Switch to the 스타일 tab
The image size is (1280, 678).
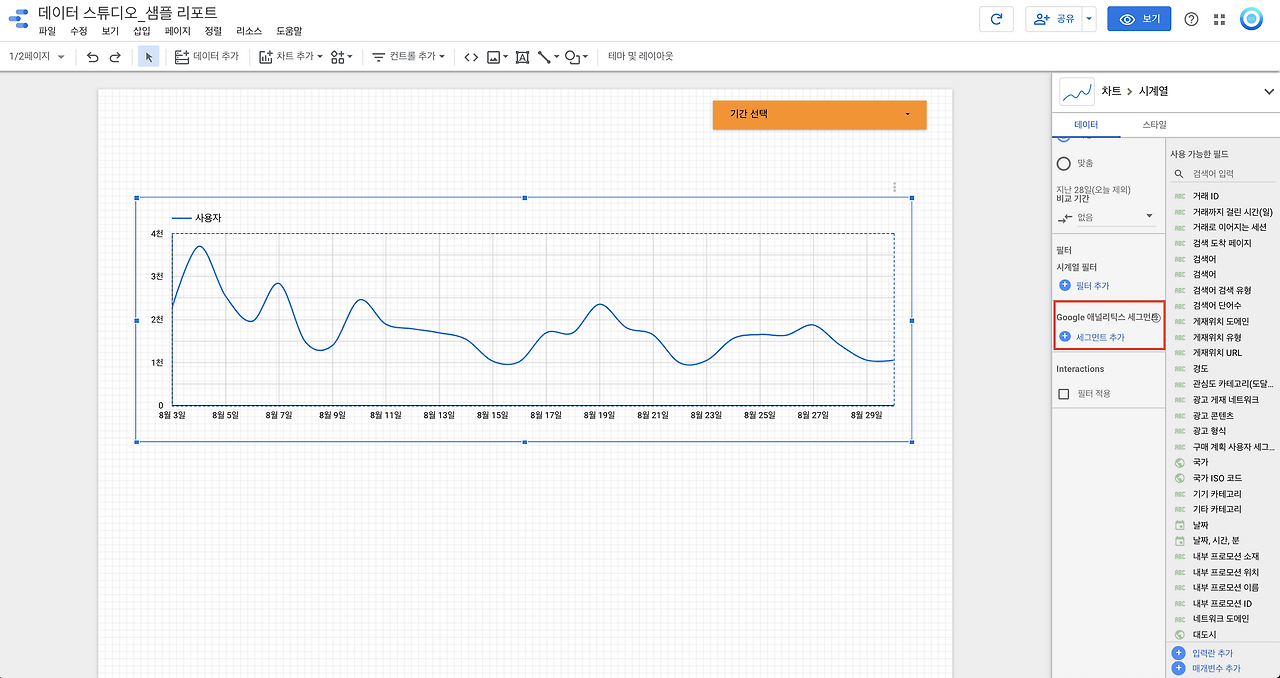[x=1154, y=125]
